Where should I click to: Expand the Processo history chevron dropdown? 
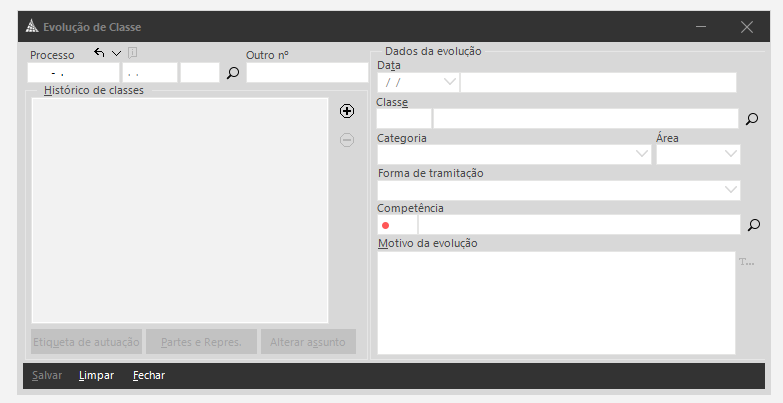click(116, 53)
